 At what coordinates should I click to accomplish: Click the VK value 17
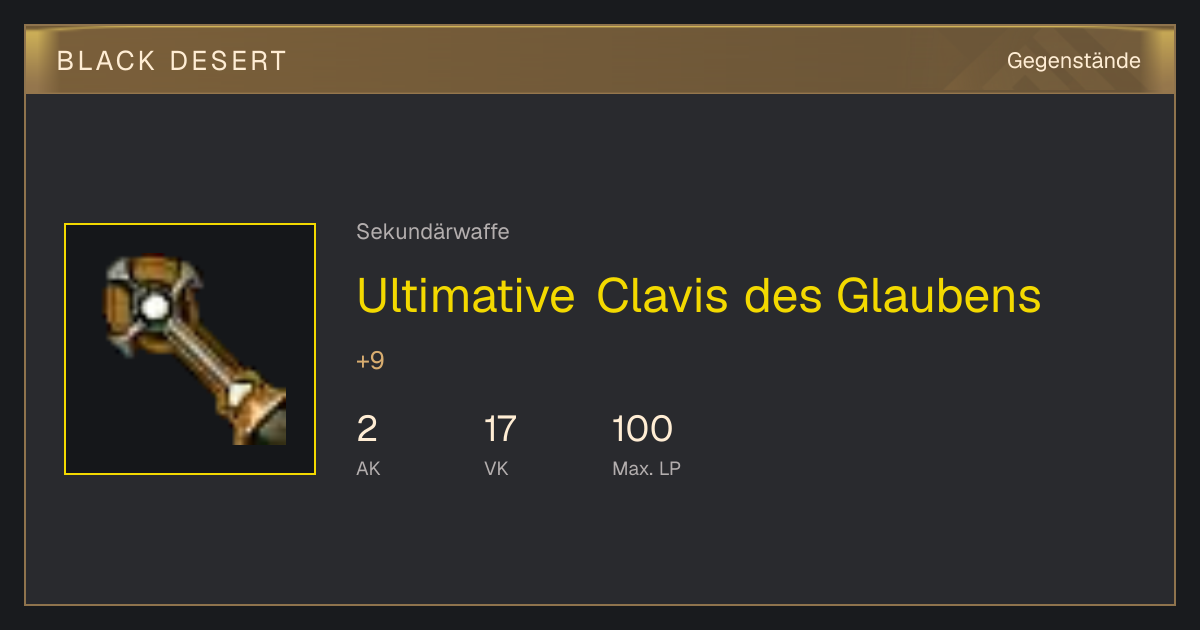tap(500, 429)
